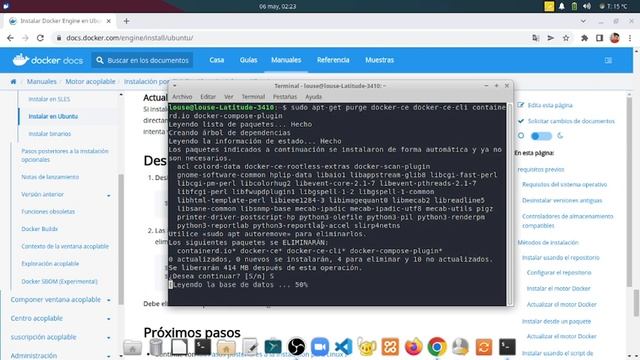640x360 pixels.
Task: Jump to Configurar el repositorio section
Action: pos(559,273)
